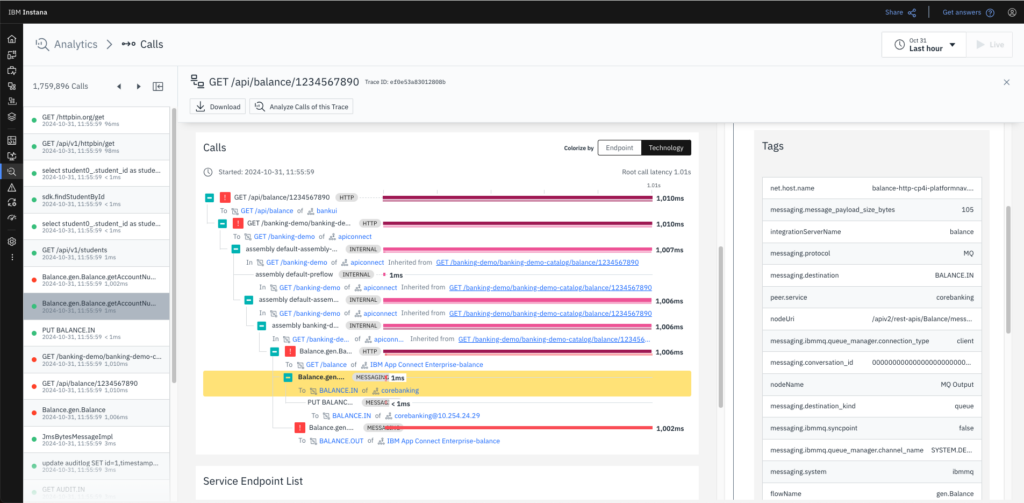Viewport: 1024px width, 503px height.
Task: Collapse the first assembly default-assembly call (1,007ms)
Action: point(236,249)
